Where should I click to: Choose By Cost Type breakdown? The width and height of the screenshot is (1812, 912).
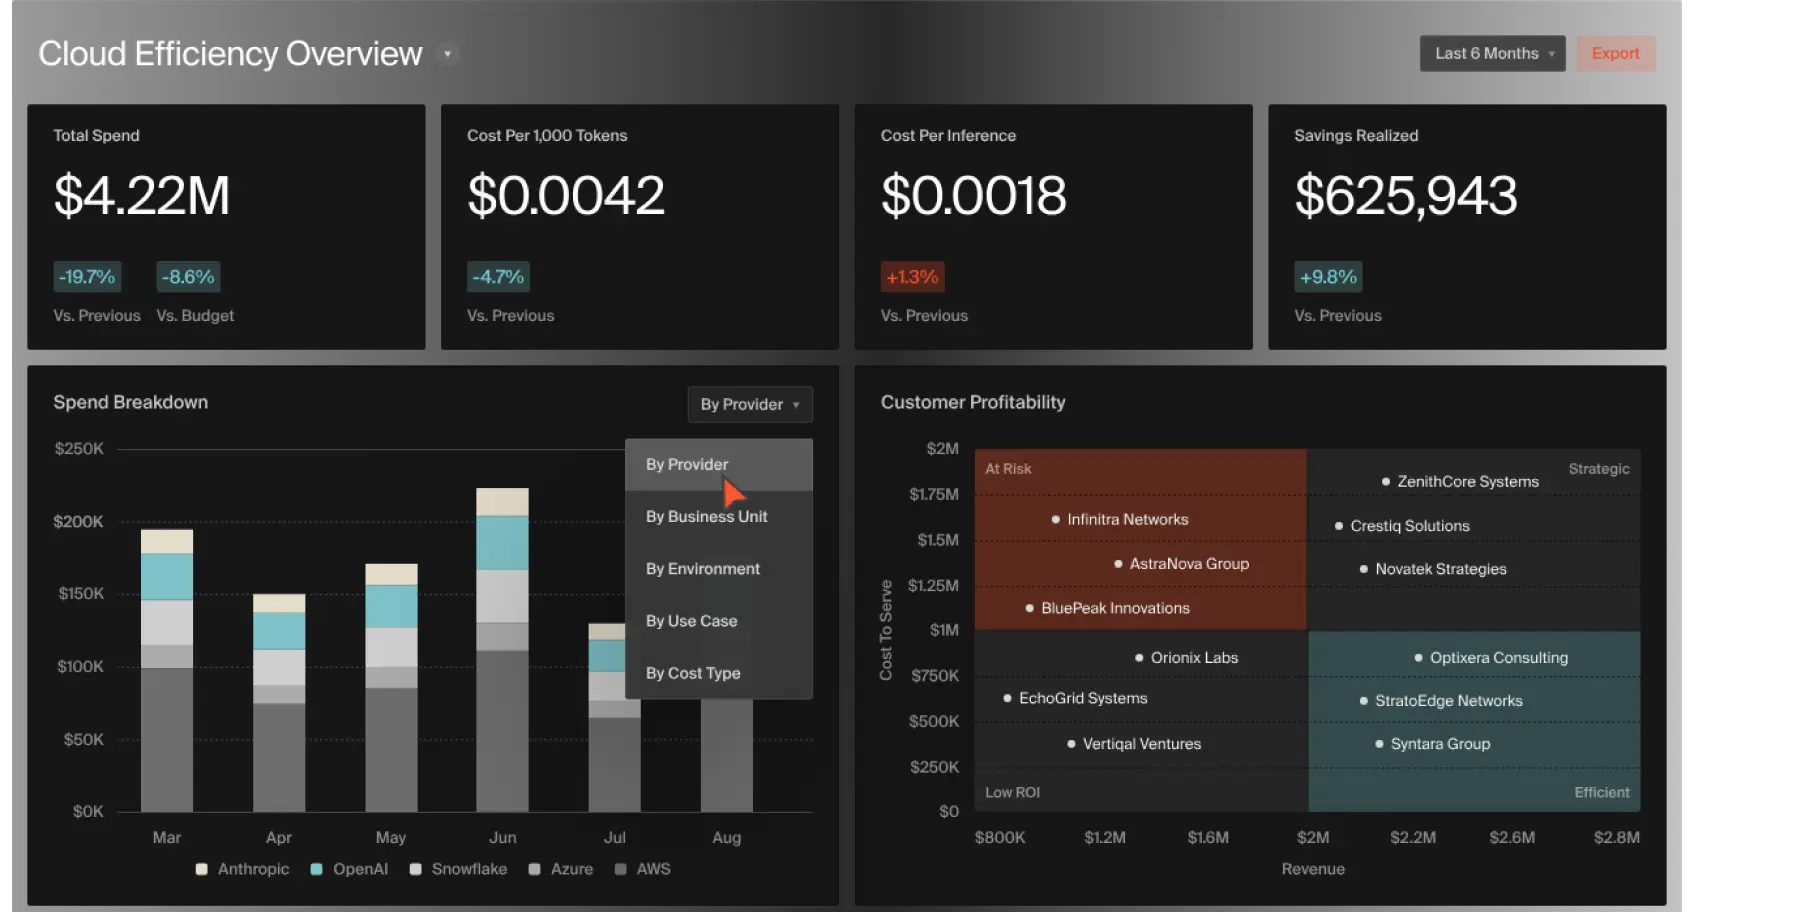(x=693, y=673)
